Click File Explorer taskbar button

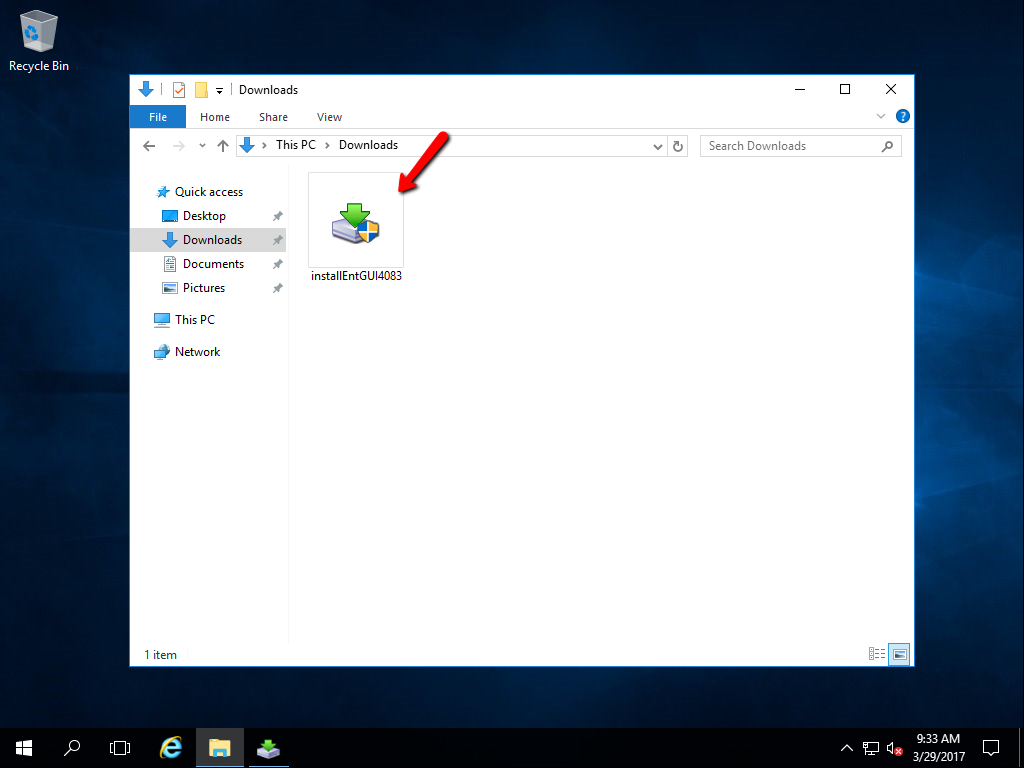point(219,748)
